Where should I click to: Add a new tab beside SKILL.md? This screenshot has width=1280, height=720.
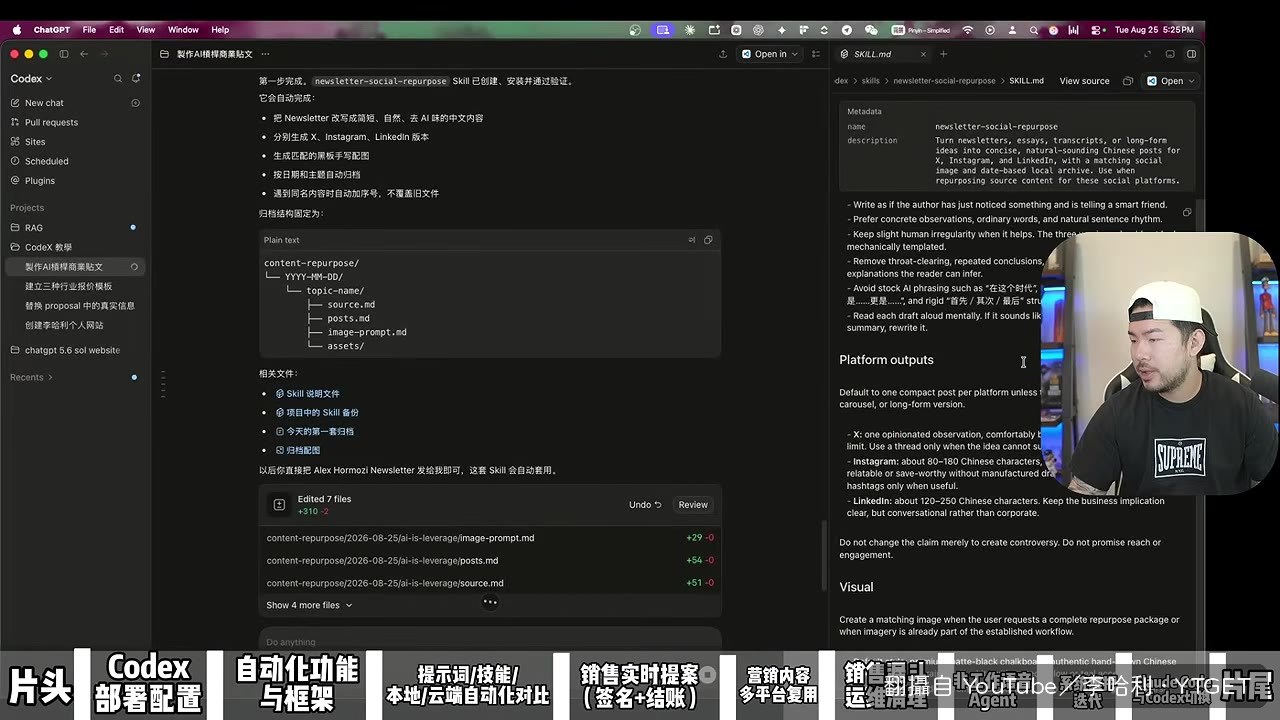943,54
